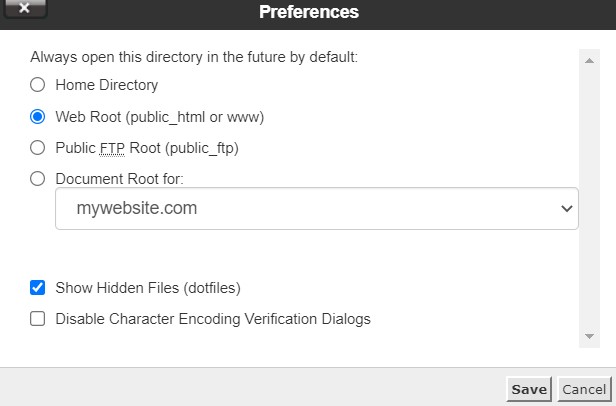This screenshot has height=406, width=616.
Task: Choose Web Root (public_html or www) option
Action: tap(38, 116)
